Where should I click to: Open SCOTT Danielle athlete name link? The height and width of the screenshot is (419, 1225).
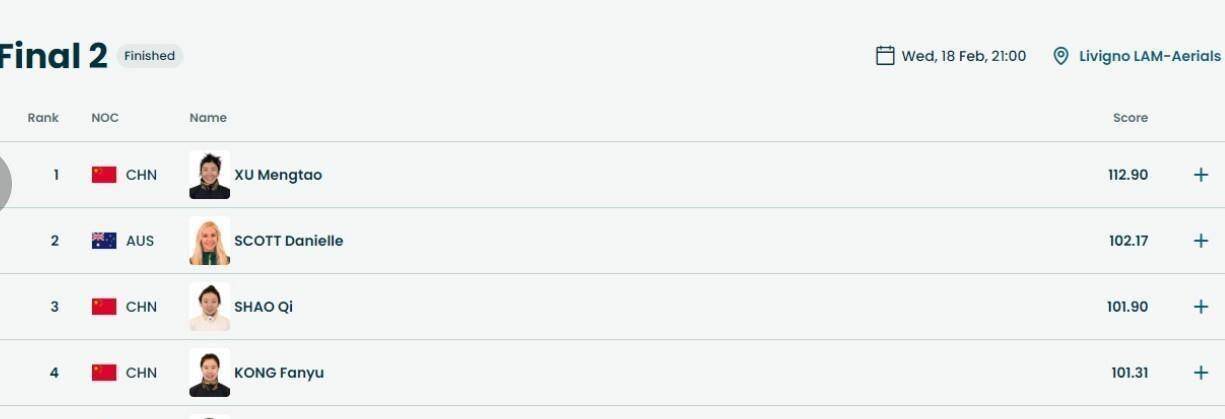(x=288, y=241)
